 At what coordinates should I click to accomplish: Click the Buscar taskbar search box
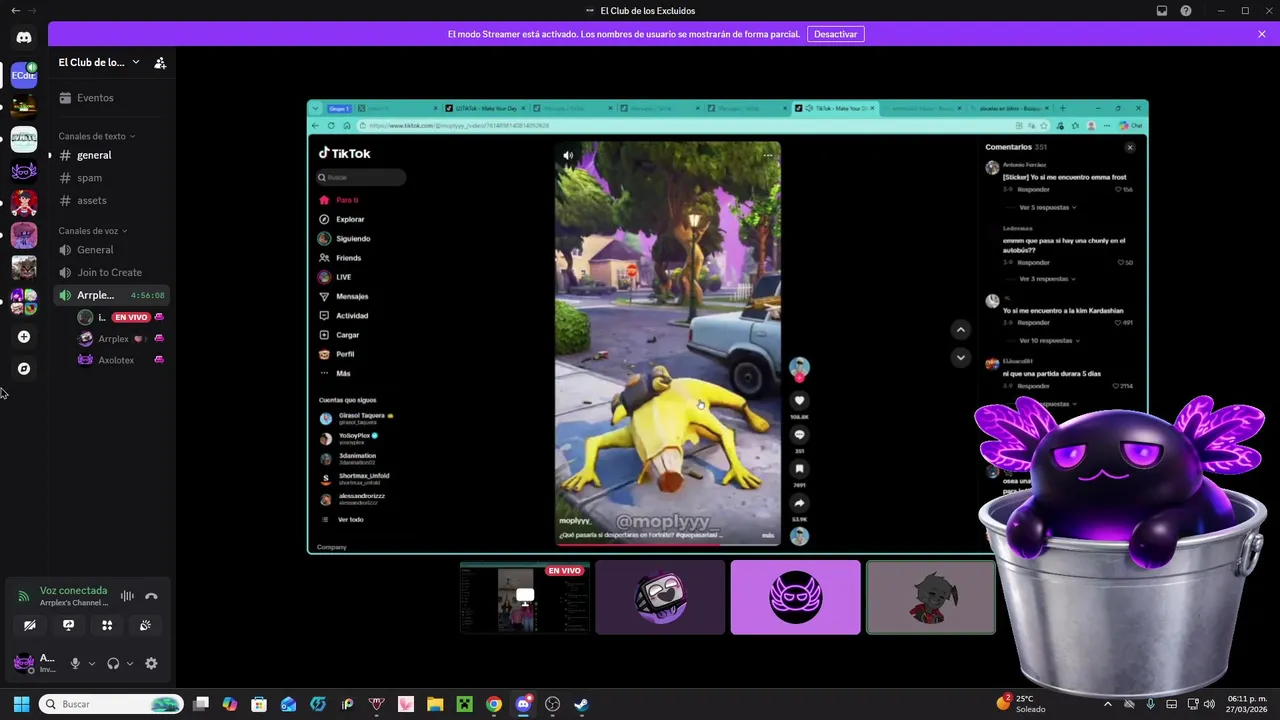pyautogui.click(x=111, y=704)
